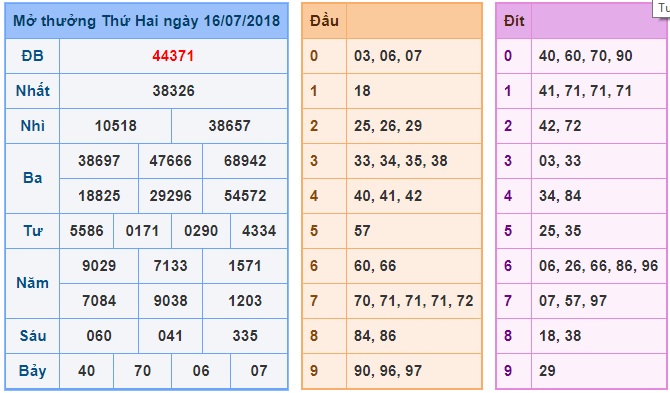Image resolution: width=670 pixels, height=393 pixels.
Task: Select third prize number 47666
Action: [170, 161]
